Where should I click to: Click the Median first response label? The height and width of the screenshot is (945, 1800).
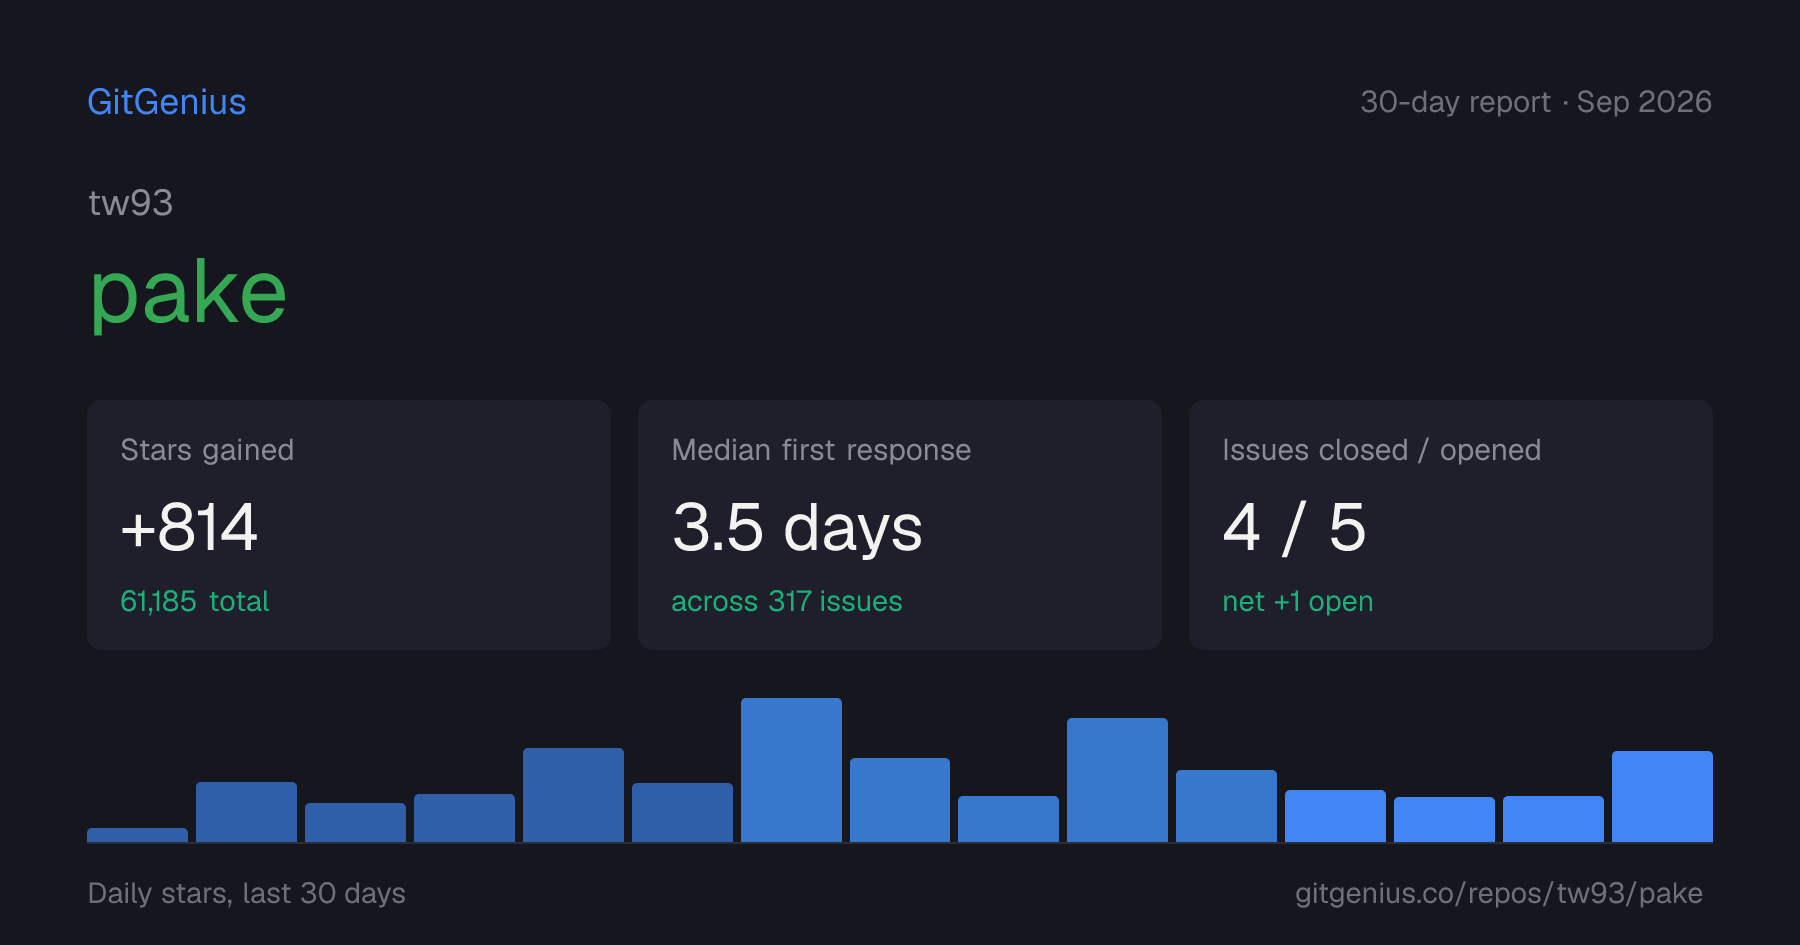pos(821,450)
